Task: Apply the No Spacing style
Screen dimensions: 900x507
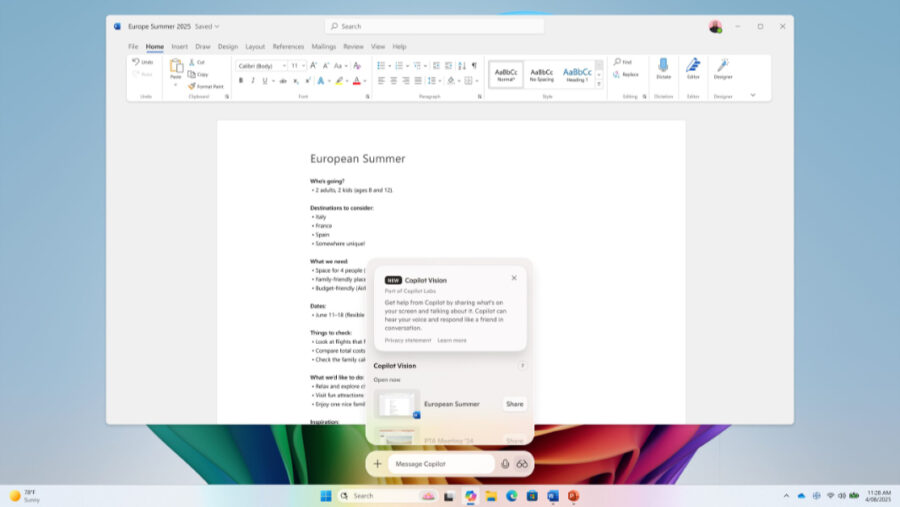Action: point(541,74)
